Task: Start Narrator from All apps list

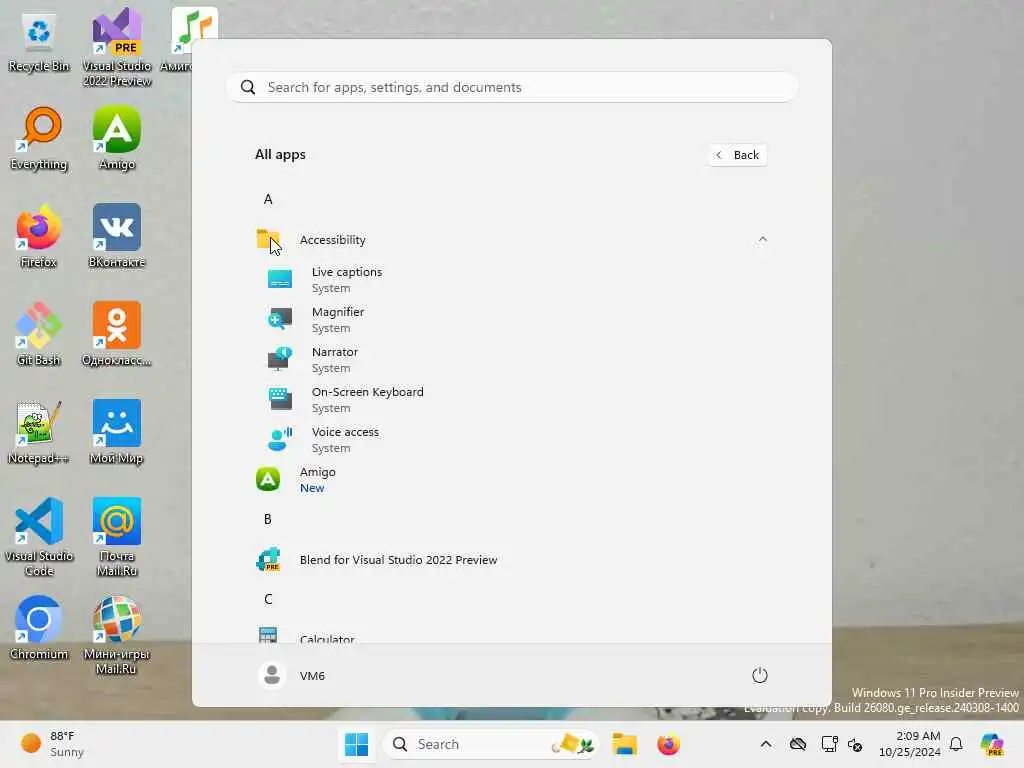Action: pyautogui.click(x=512, y=359)
